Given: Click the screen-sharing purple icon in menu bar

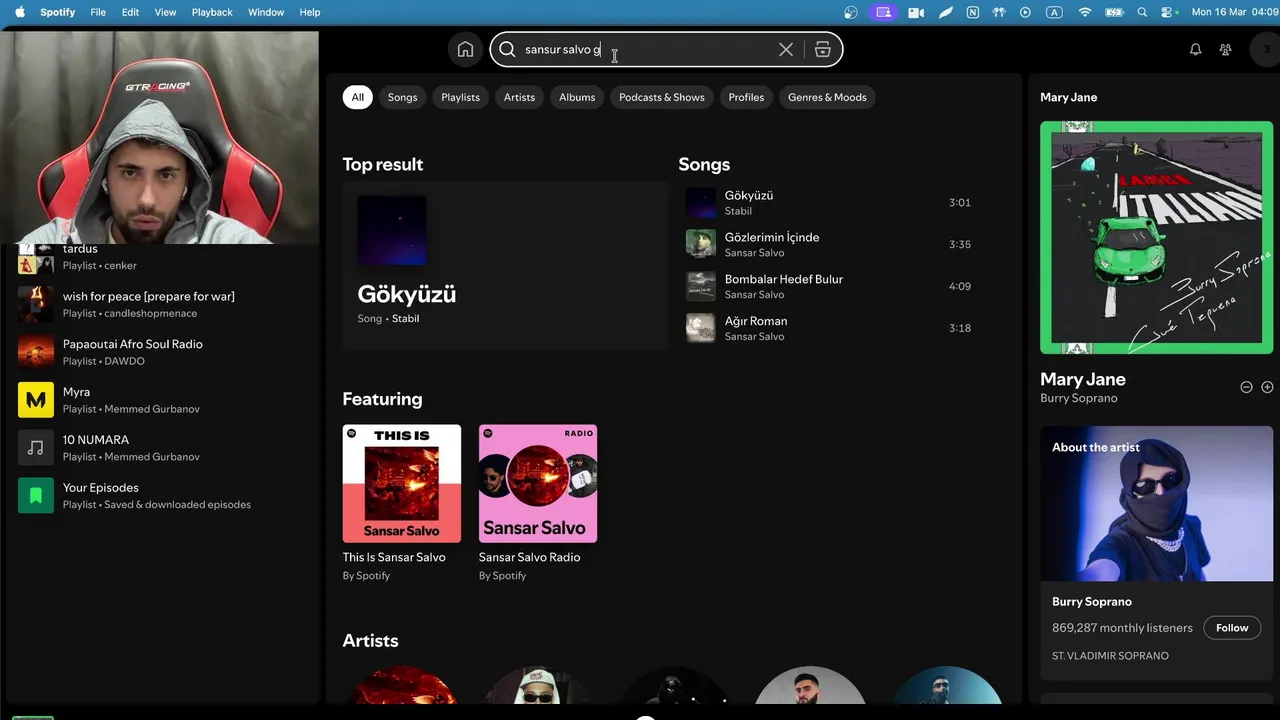Looking at the screenshot, I should pyautogui.click(x=882, y=12).
